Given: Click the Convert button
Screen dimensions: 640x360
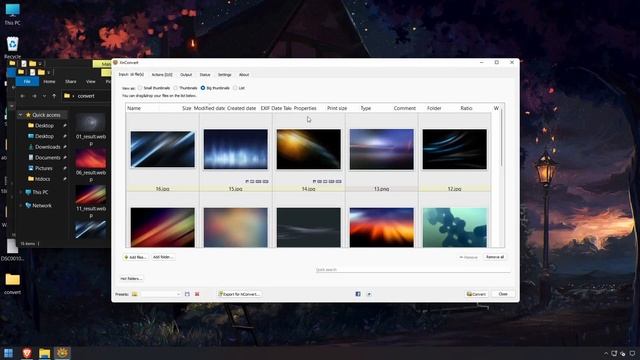Looking at the screenshot, I should click(x=476, y=294).
